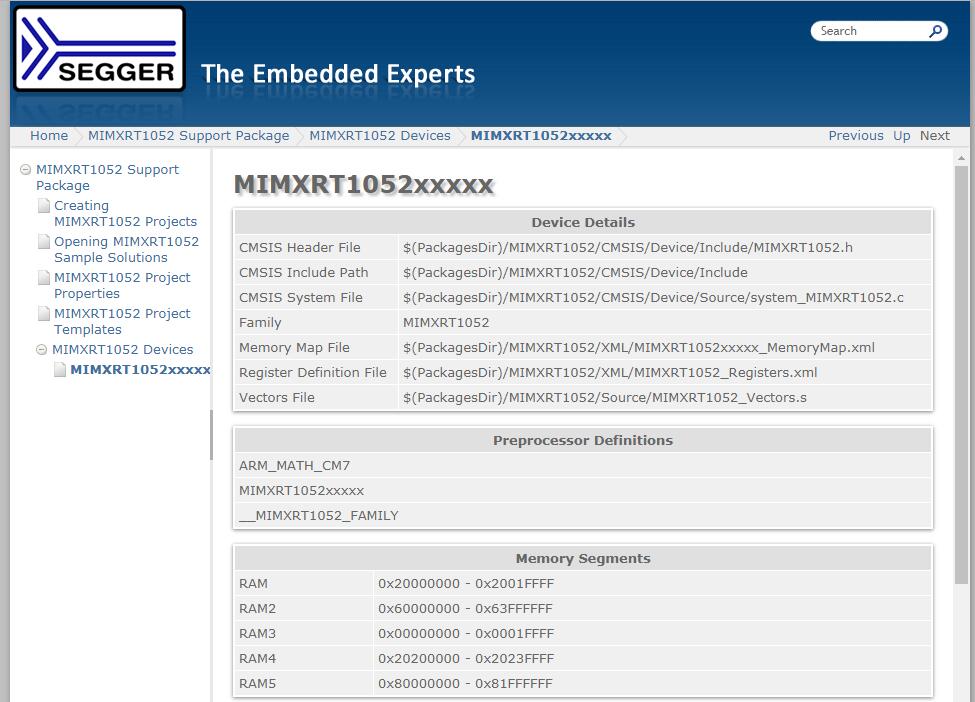The image size is (975, 702).
Task: Click the Memory Map File label
Action: (x=294, y=348)
